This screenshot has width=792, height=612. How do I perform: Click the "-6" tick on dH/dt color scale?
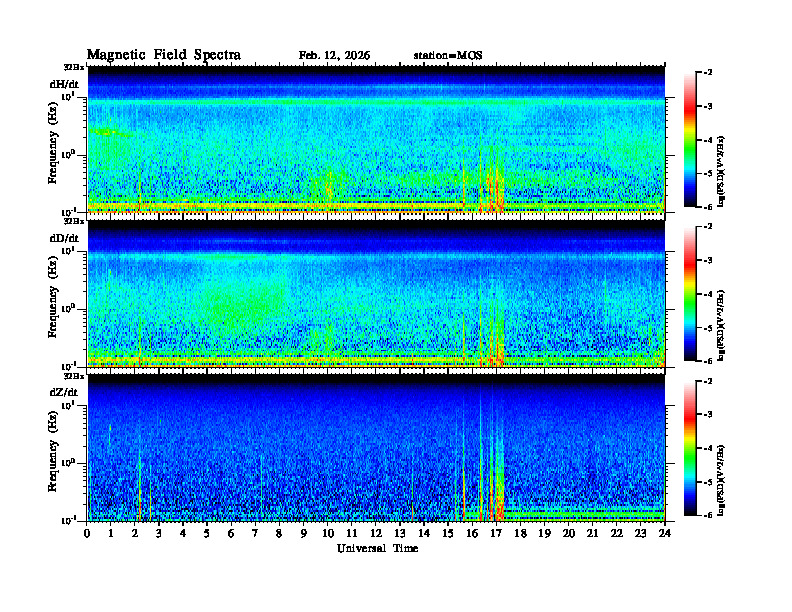707,207
